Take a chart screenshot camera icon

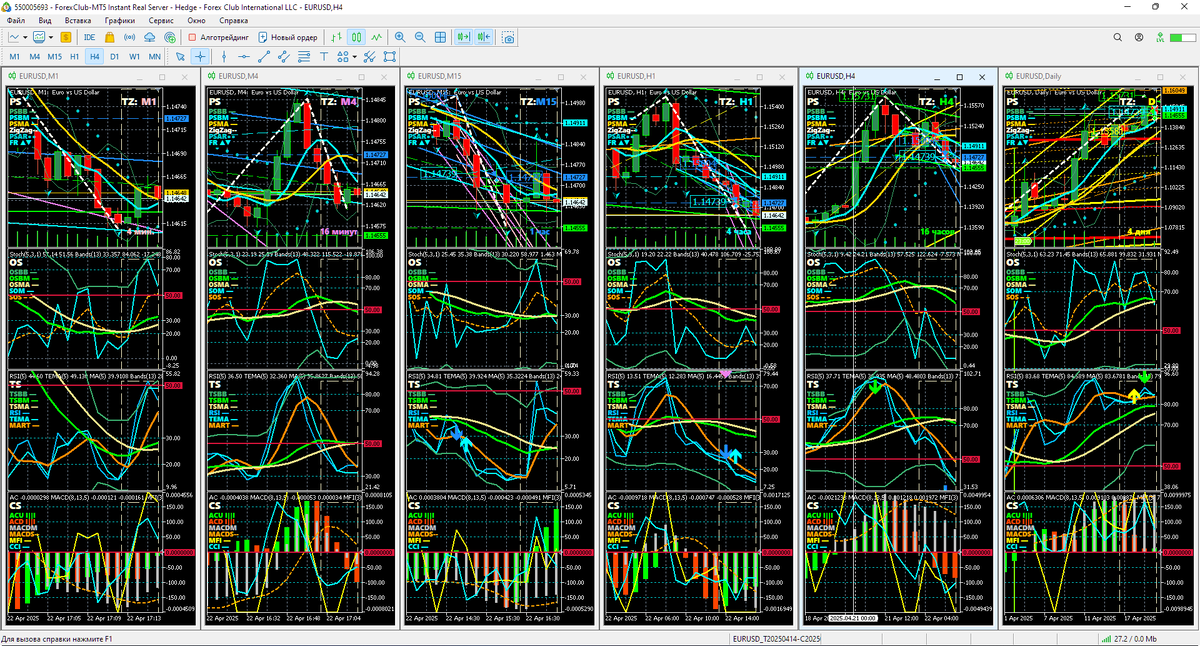click(x=509, y=37)
